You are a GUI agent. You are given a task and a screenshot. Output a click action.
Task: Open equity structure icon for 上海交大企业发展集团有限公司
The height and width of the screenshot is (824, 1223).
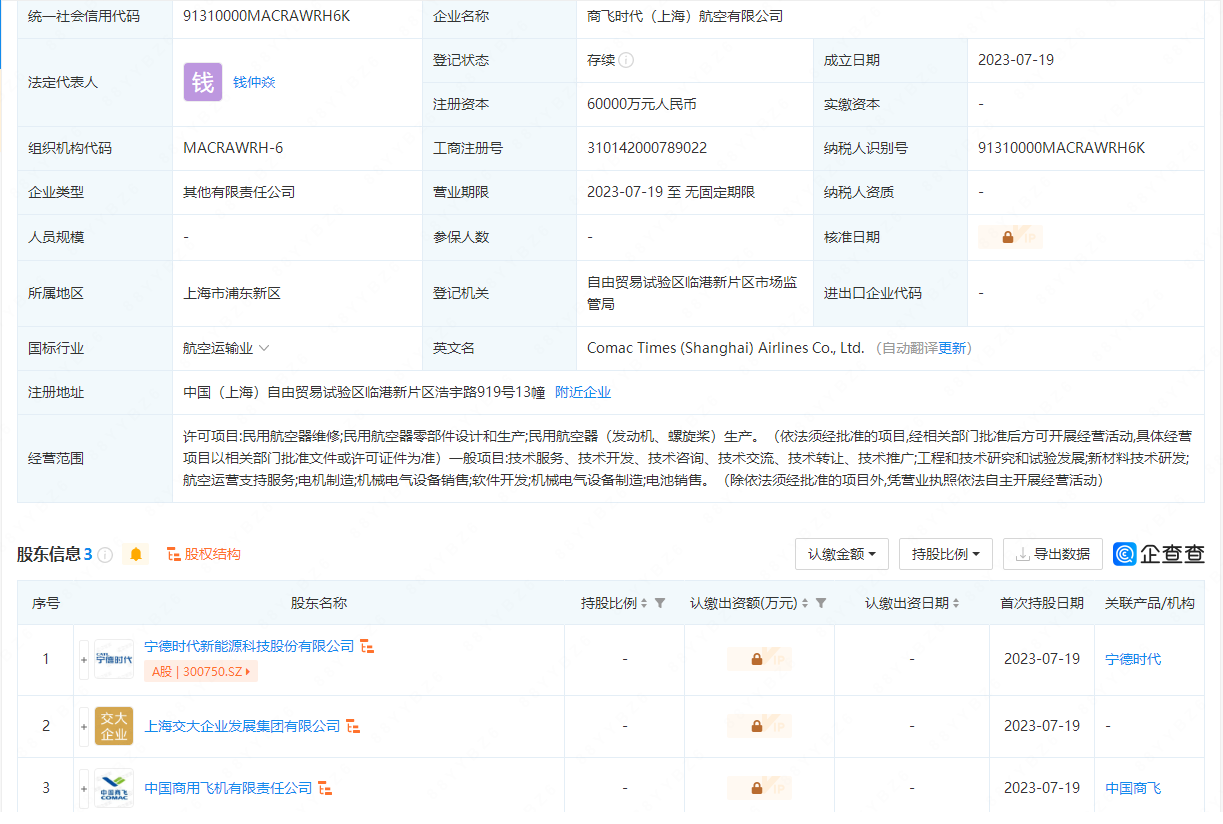[353, 726]
